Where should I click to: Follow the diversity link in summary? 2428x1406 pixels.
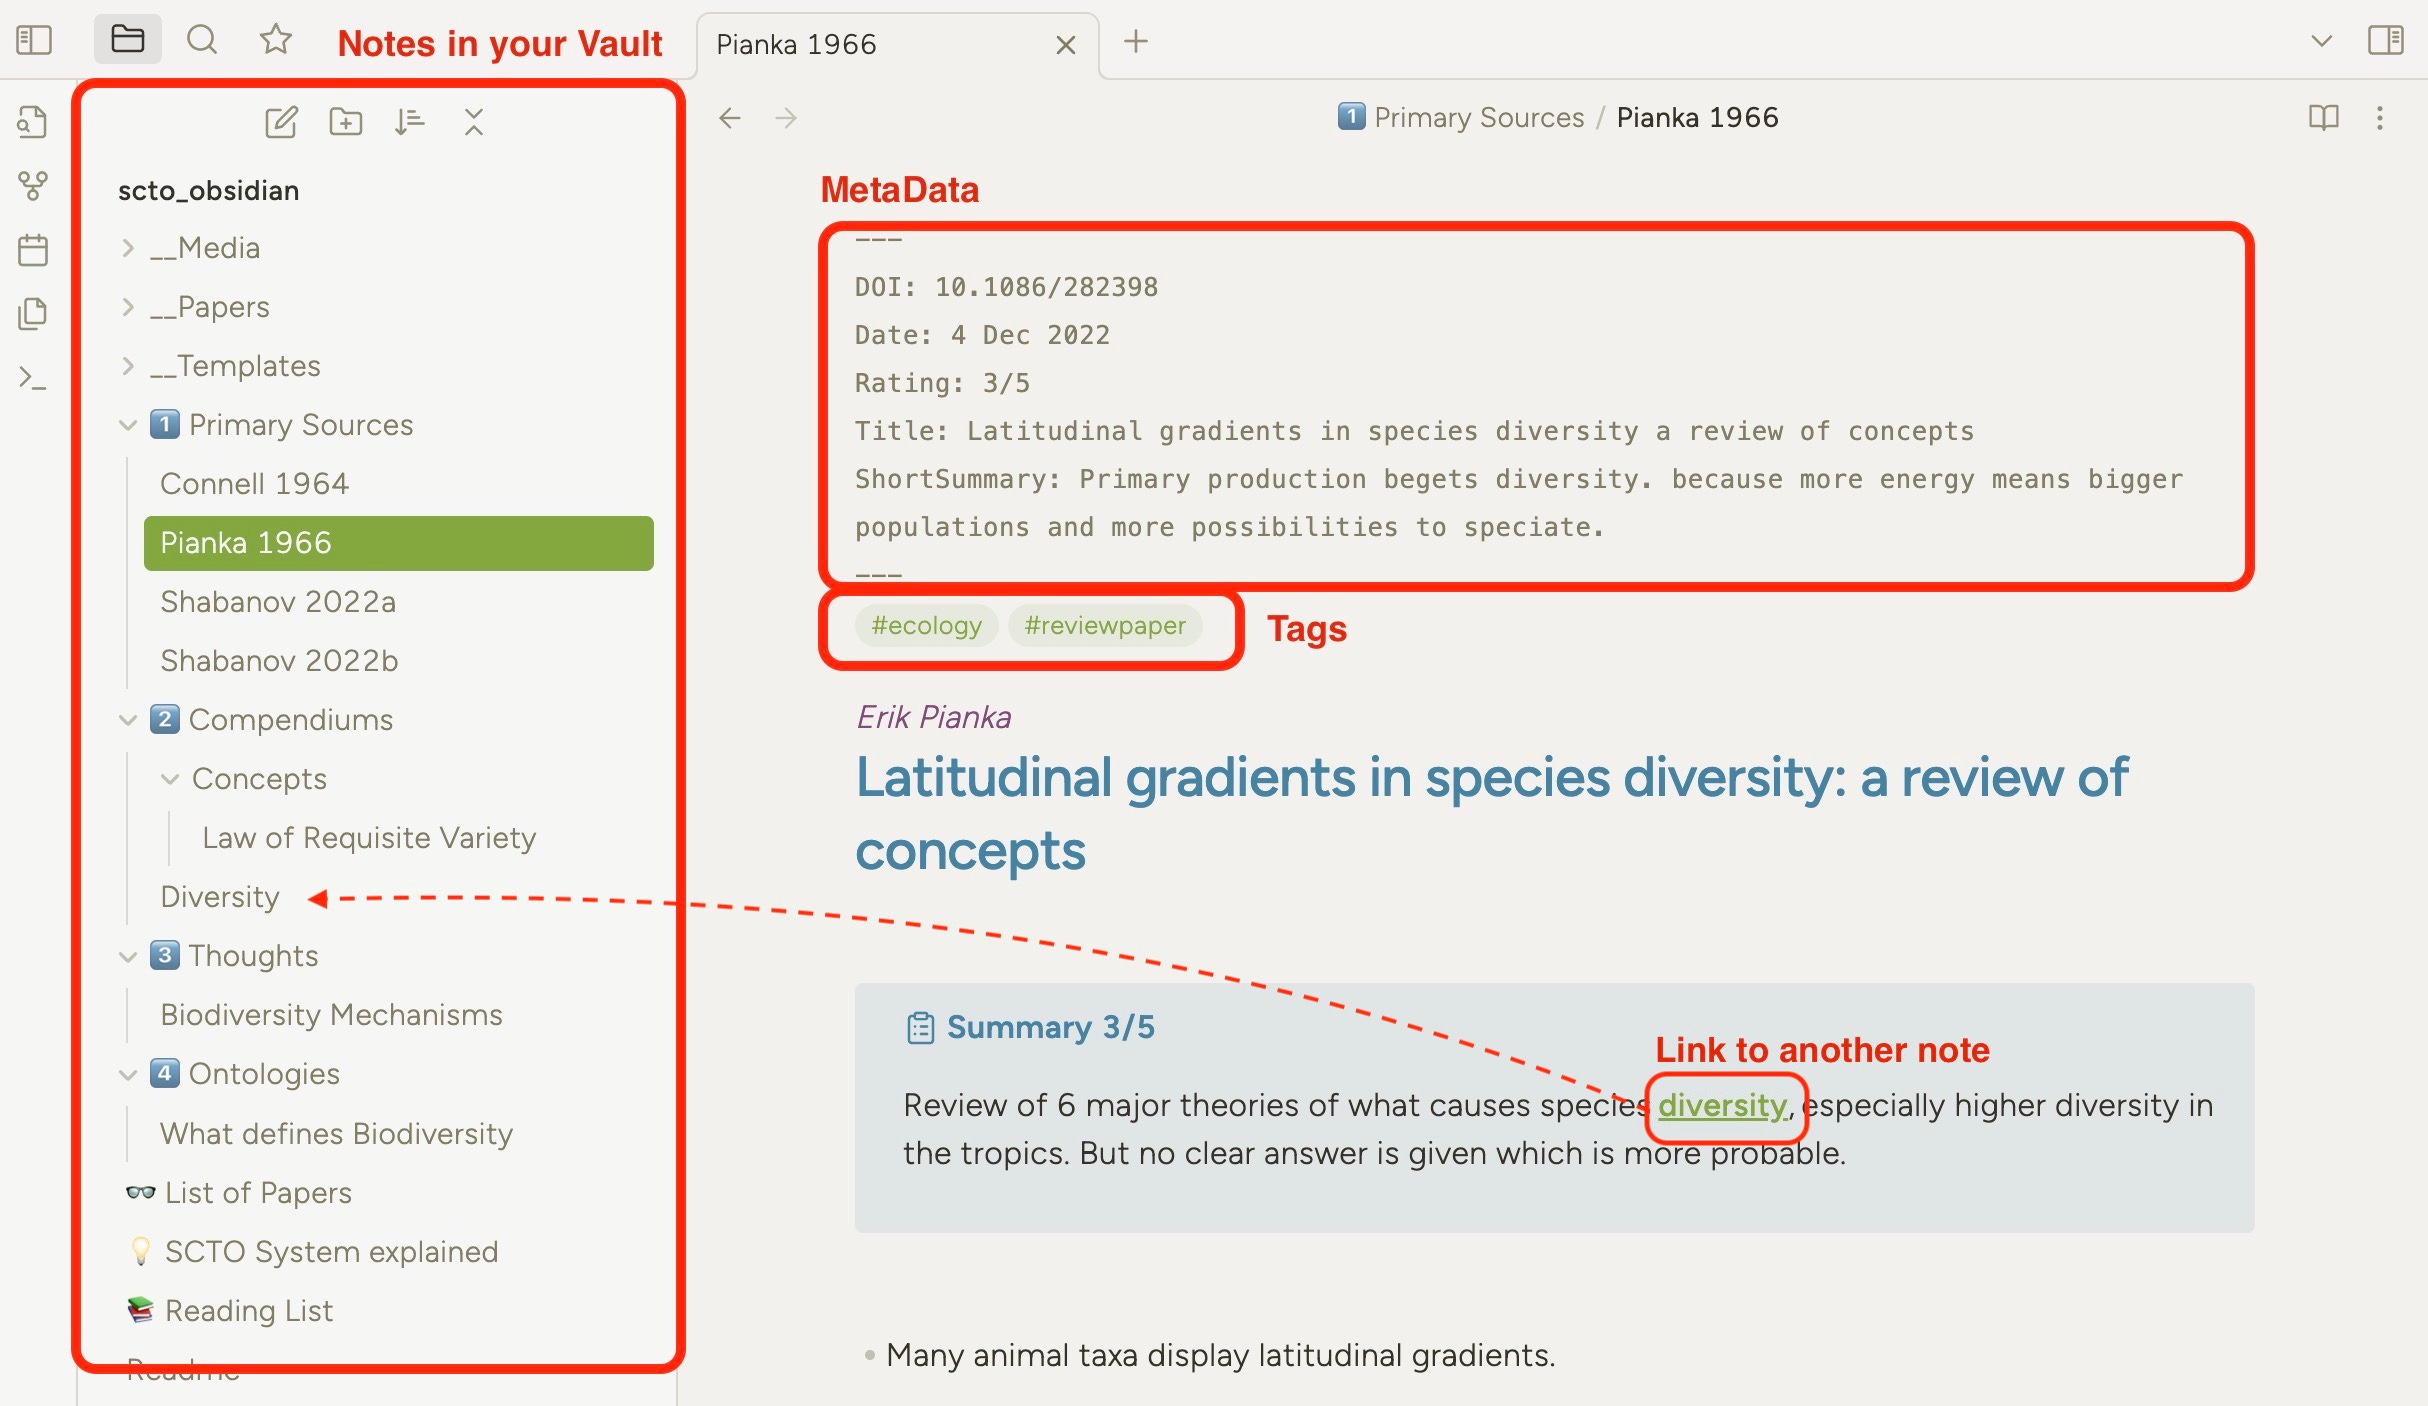[x=1722, y=1106]
